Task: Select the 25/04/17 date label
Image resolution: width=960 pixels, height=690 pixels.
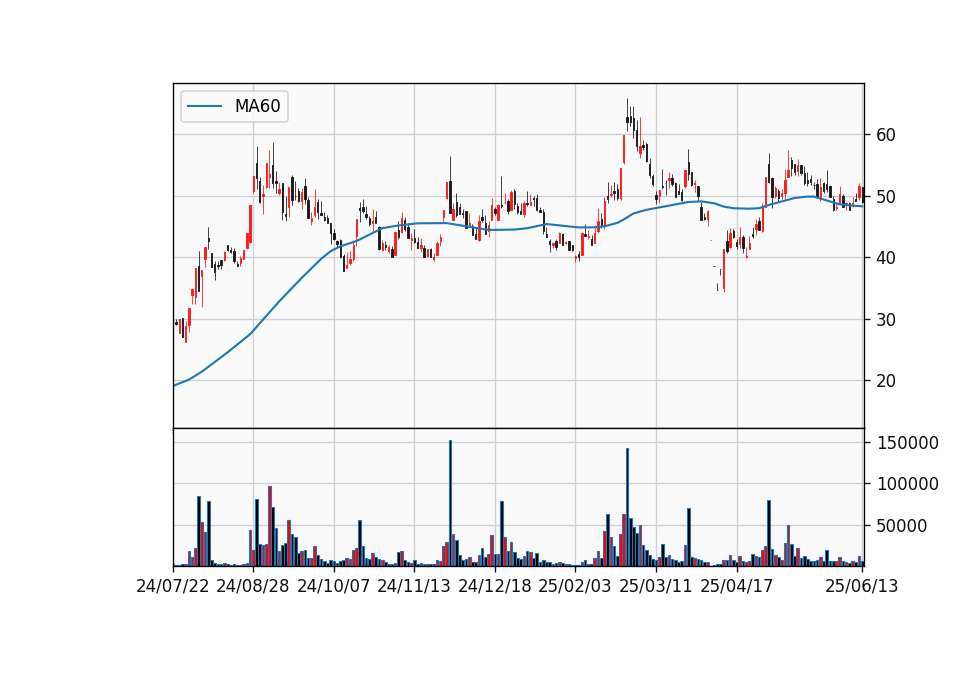Action: [x=737, y=586]
